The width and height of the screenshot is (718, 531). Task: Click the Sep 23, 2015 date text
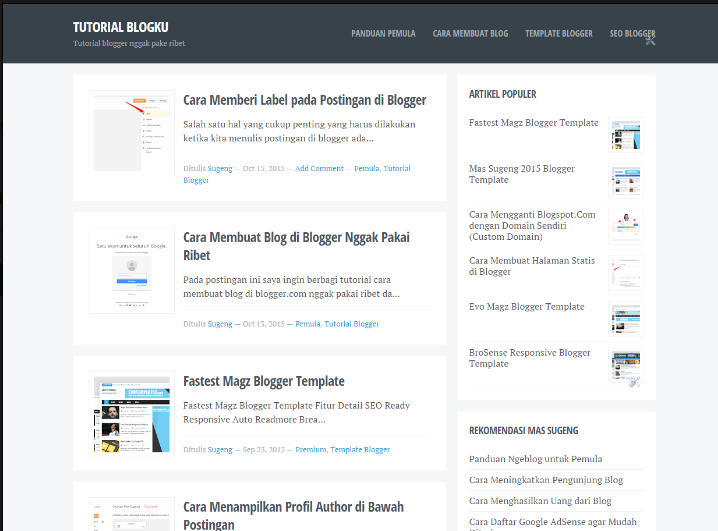pos(263,449)
